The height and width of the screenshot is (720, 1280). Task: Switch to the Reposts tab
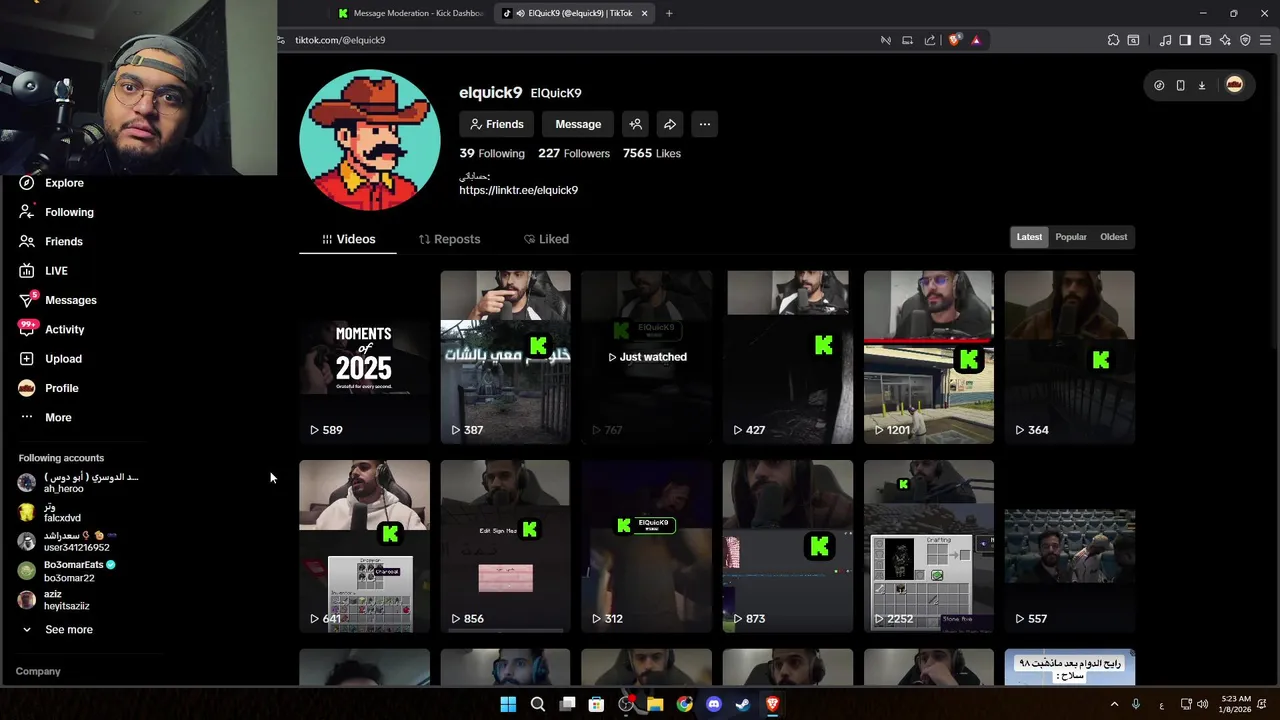click(x=449, y=239)
